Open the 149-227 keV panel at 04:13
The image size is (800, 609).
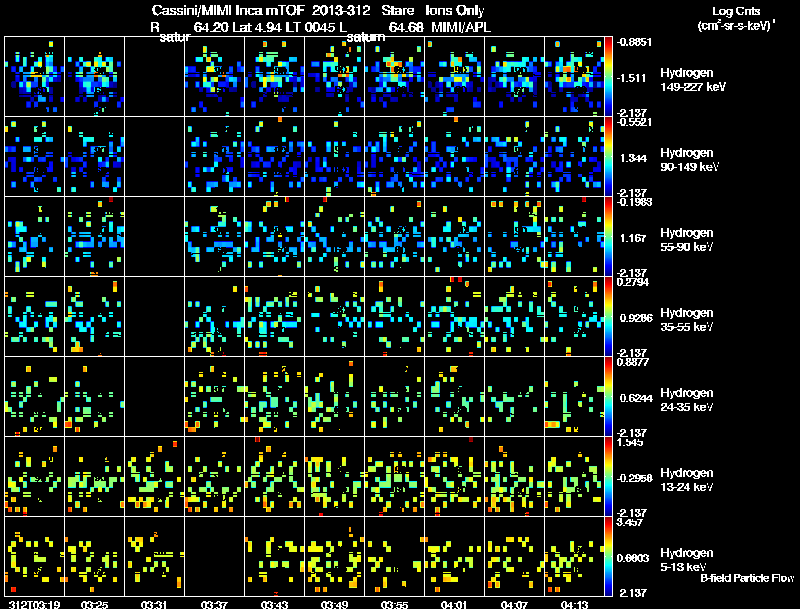pos(574,76)
